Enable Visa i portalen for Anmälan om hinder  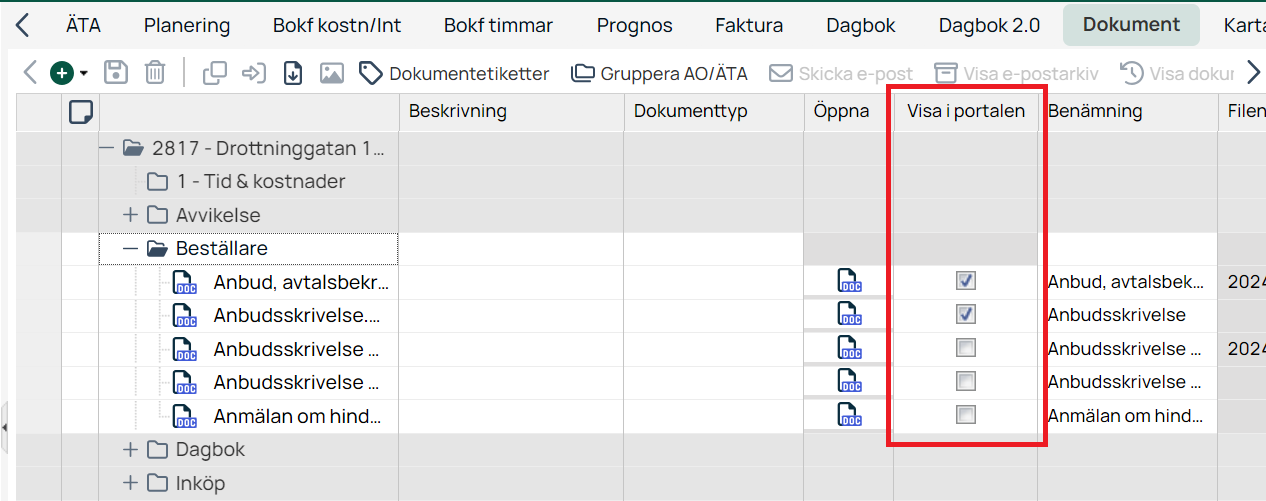[x=965, y=414]
